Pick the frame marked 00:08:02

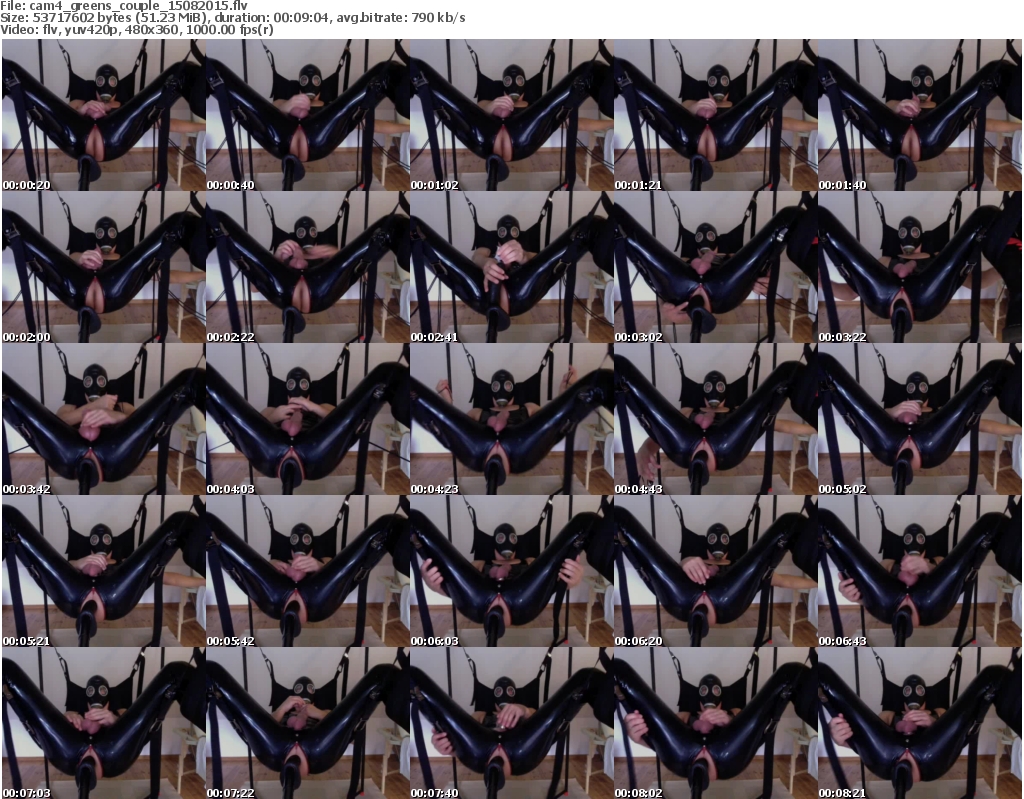click(716, 723)
